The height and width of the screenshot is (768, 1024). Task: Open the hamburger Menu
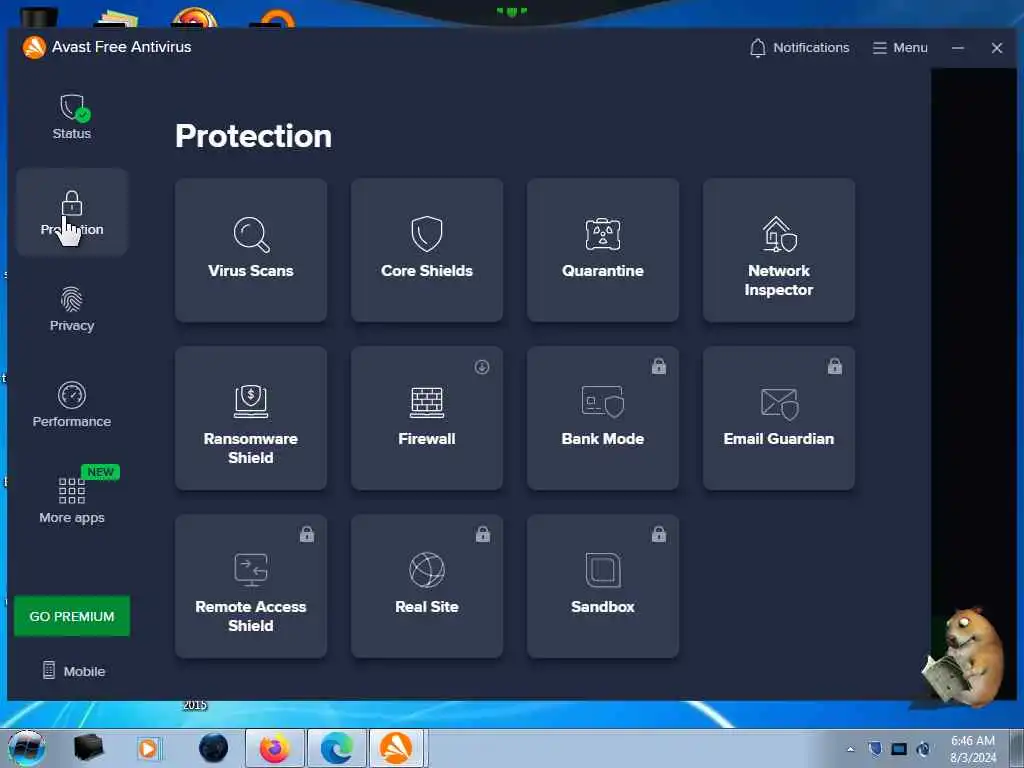[900, 48]
